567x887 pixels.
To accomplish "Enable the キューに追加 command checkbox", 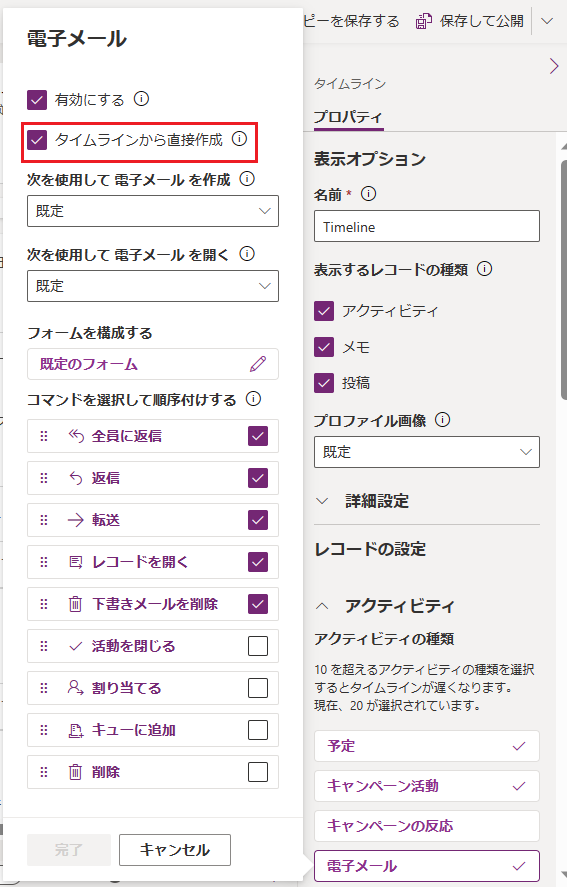I will point(258,730).
